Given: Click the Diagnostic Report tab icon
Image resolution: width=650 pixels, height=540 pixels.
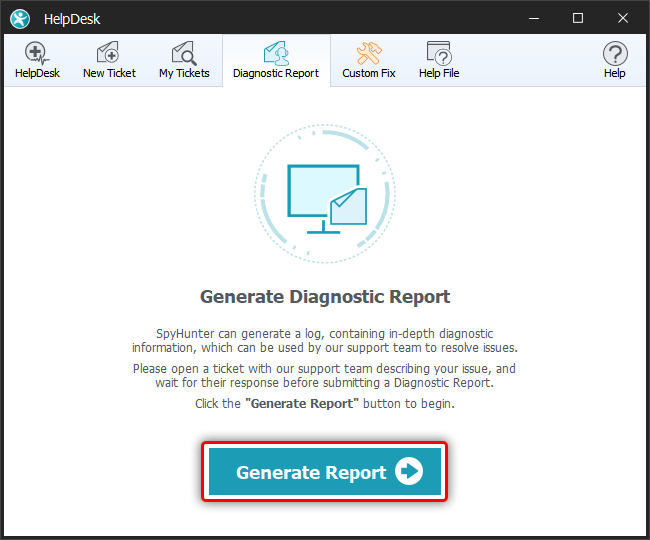Looking at the screenshot, I should (x=276, y=54).
